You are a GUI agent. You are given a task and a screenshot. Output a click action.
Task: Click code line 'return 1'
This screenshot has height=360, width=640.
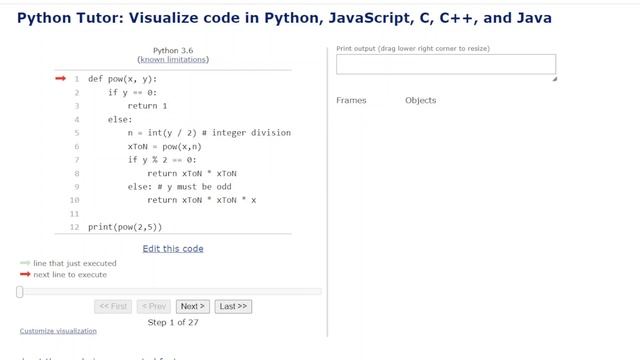click(147, 106)
